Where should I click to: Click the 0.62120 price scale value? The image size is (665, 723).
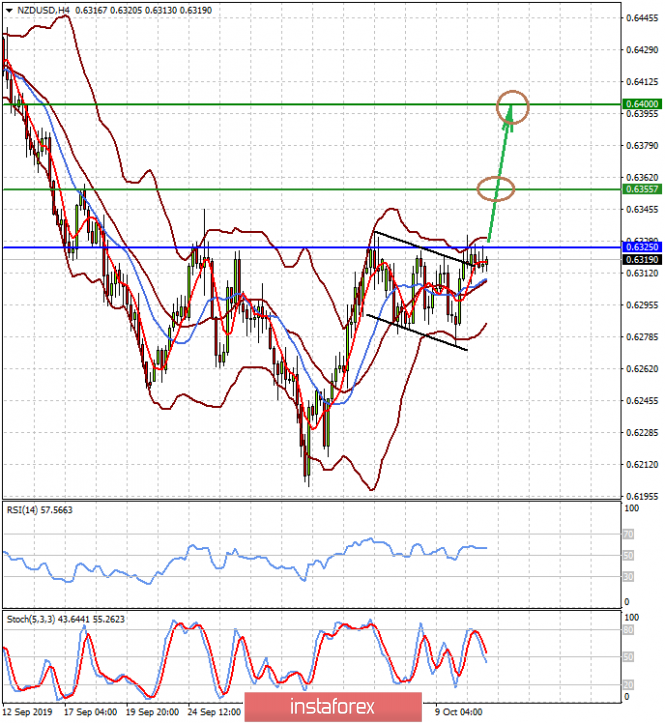click(x=642, y=465)
